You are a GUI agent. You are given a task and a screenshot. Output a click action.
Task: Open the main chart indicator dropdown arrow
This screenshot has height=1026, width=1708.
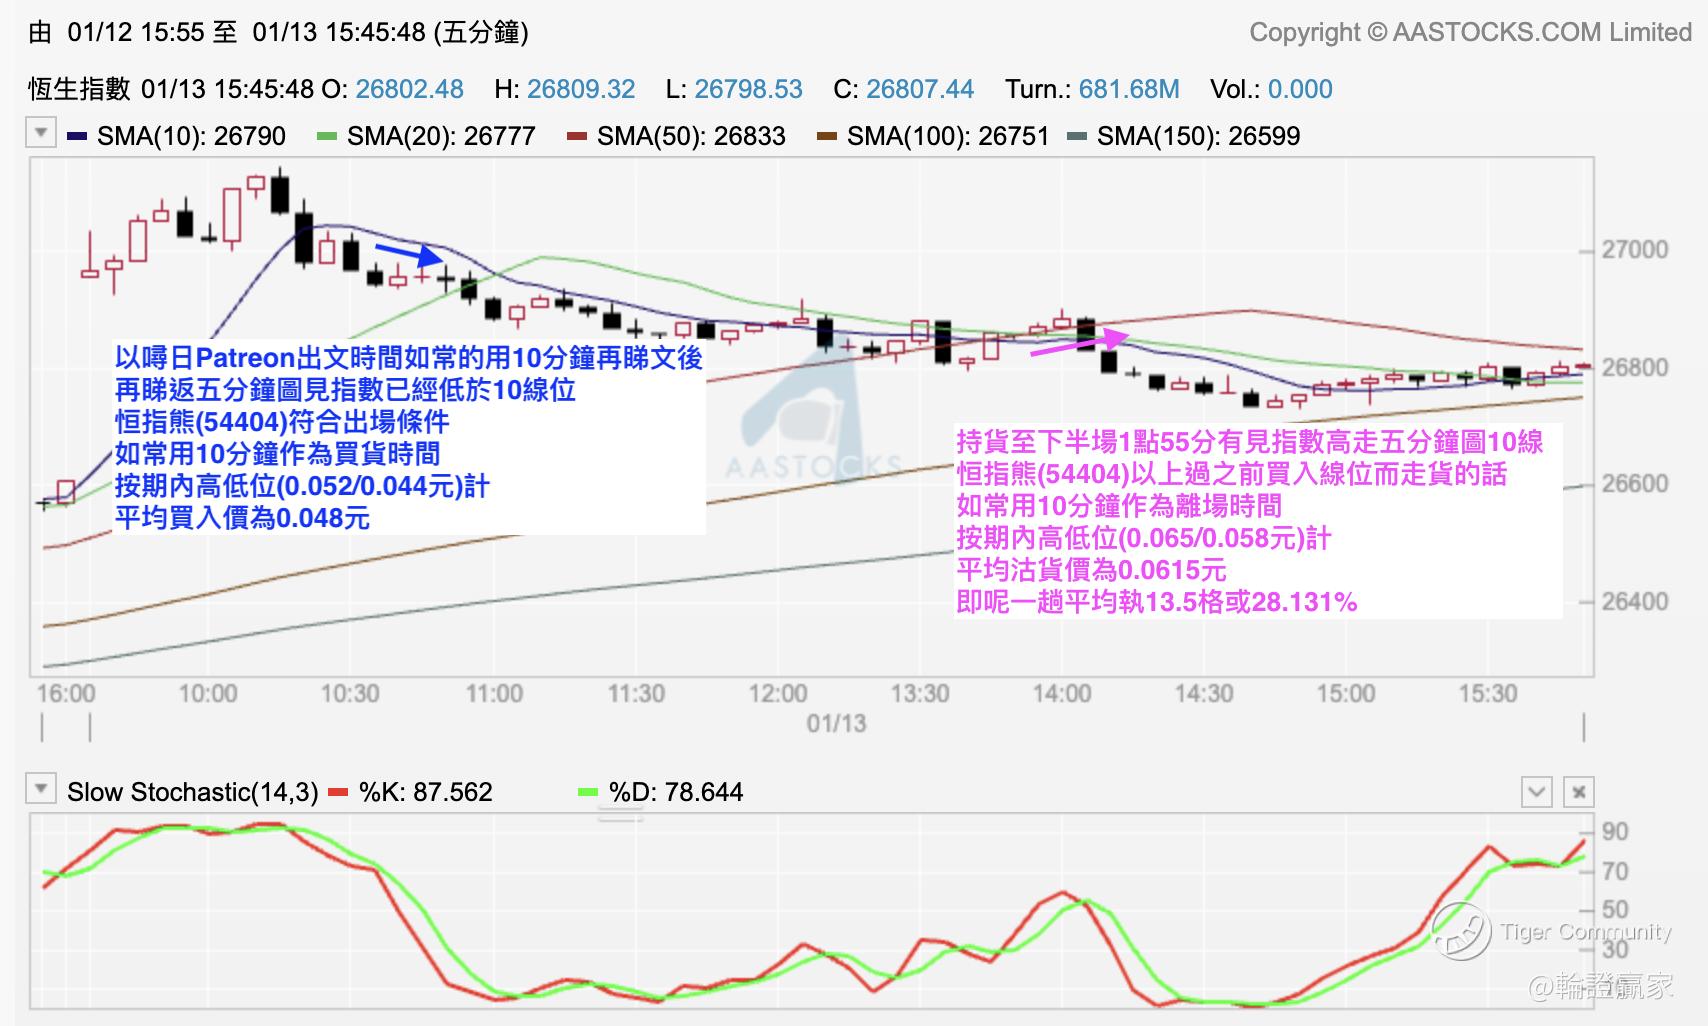(x=41, y=132)
